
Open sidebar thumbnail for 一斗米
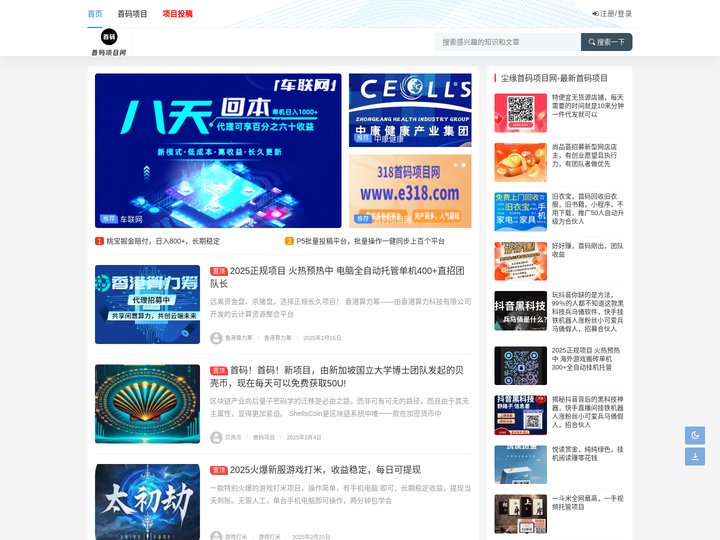[520, 514]
